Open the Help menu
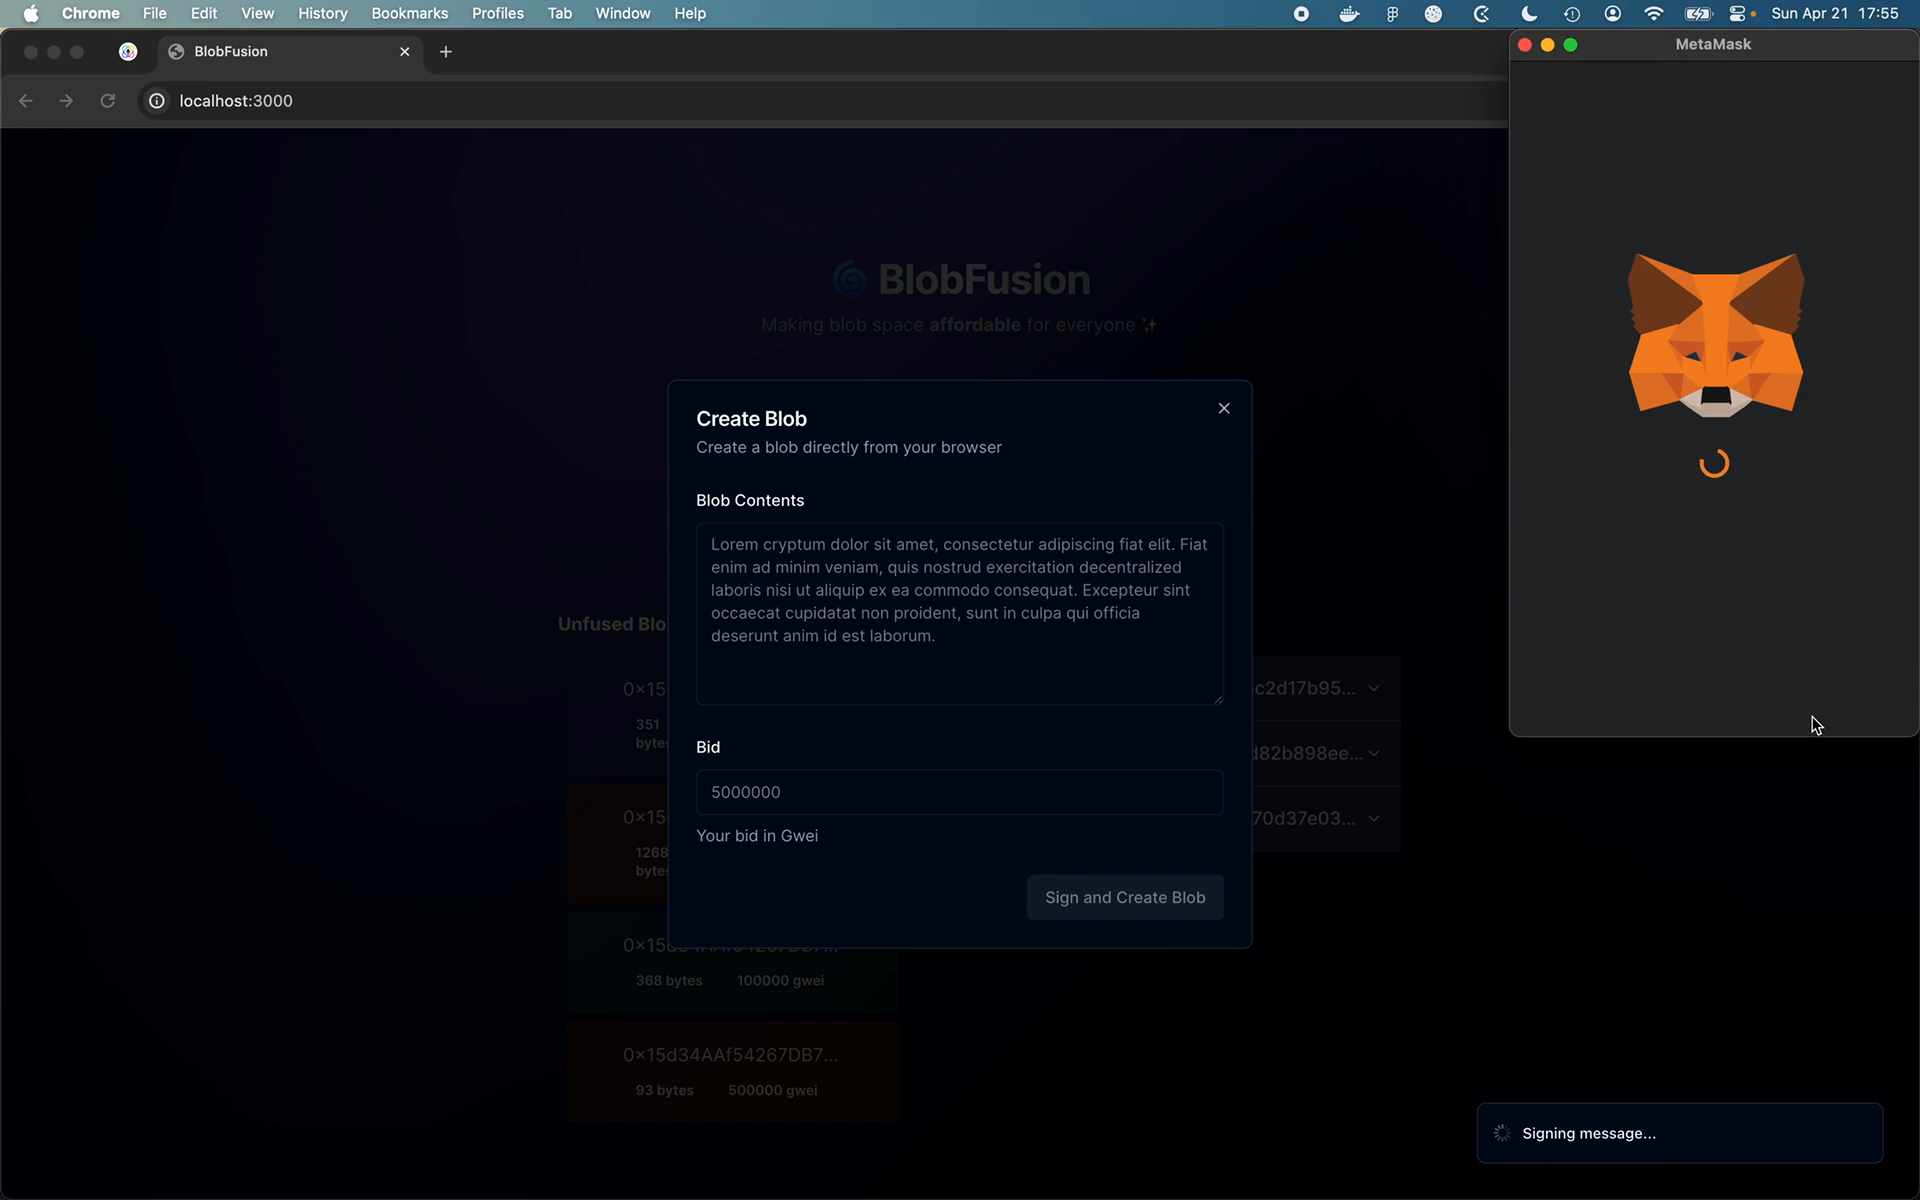The height and width of the screenshot is (1200, 1920). click(x=690, y=13)
